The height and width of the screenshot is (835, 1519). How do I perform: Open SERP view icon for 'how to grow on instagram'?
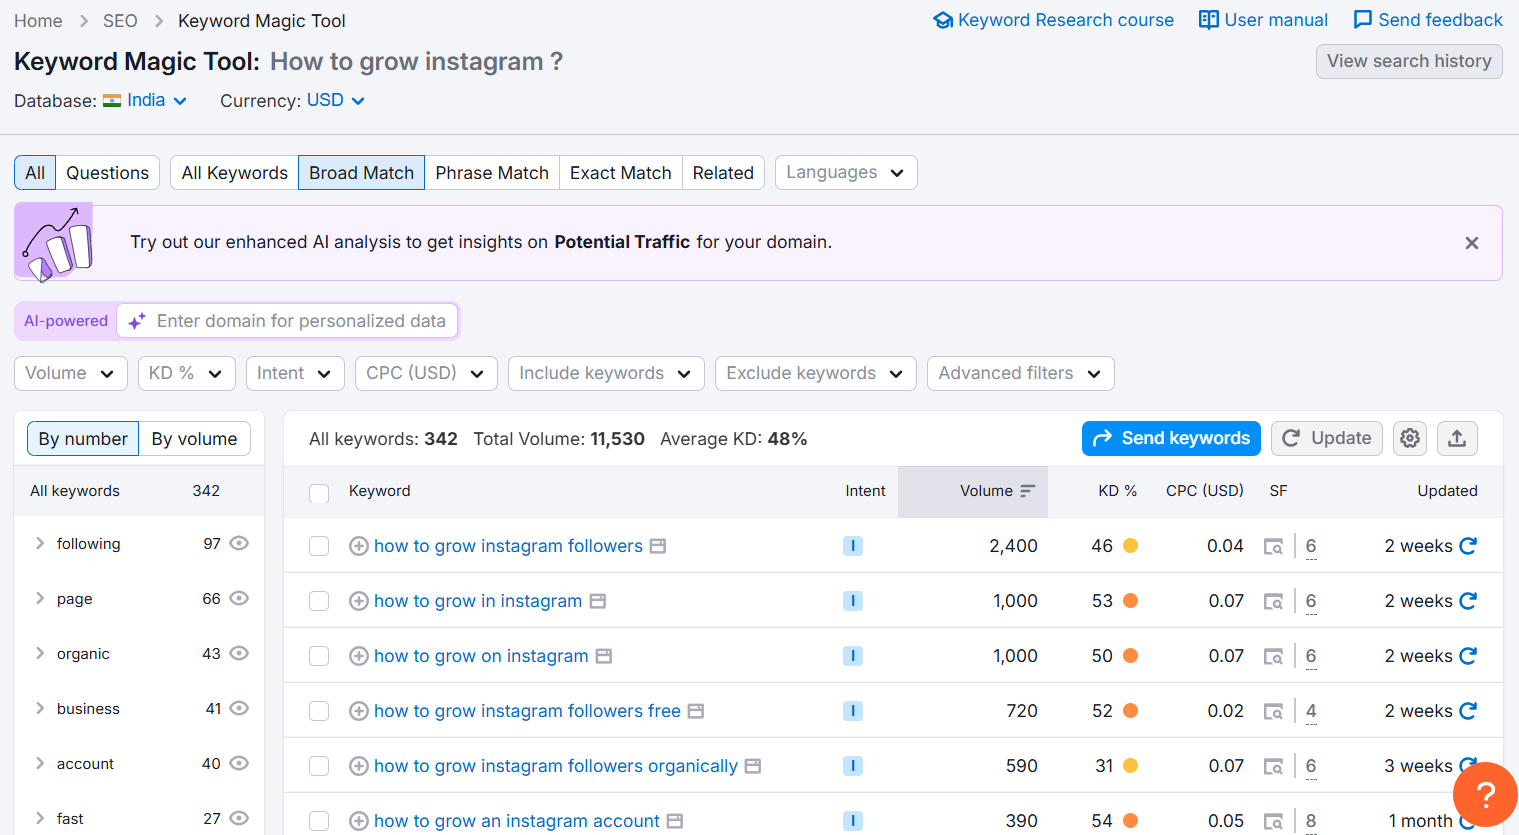[1273, 657]
